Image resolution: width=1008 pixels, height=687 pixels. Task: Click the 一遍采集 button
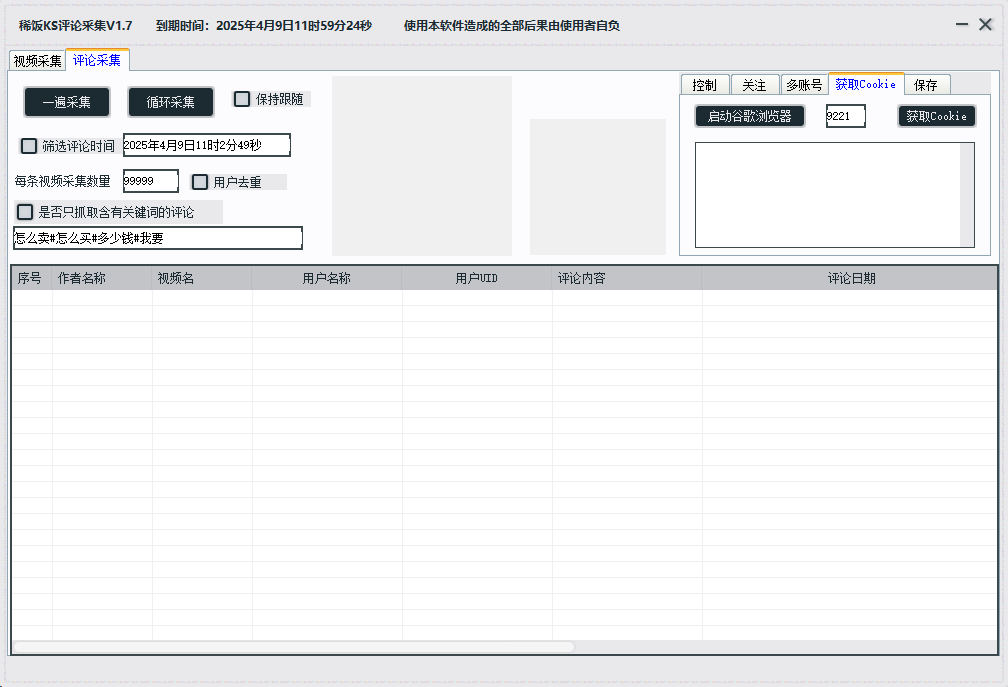click(67, 102)
